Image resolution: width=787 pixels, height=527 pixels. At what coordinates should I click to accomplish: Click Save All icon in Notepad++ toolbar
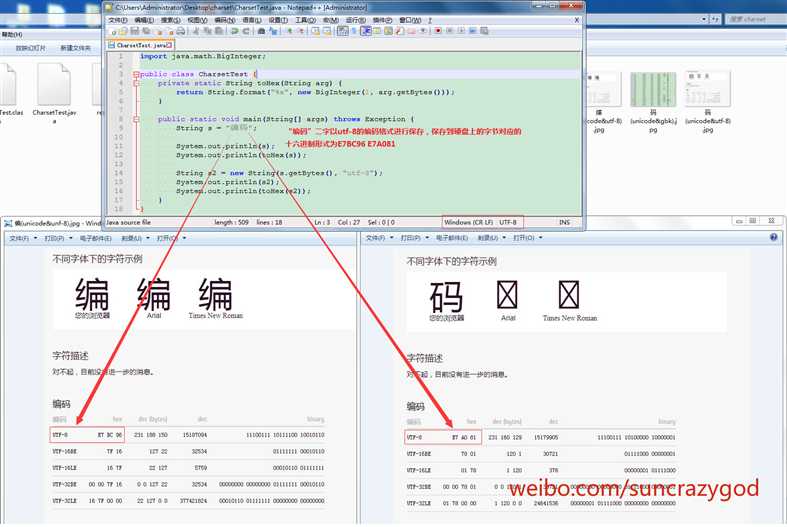click(146, 31)
